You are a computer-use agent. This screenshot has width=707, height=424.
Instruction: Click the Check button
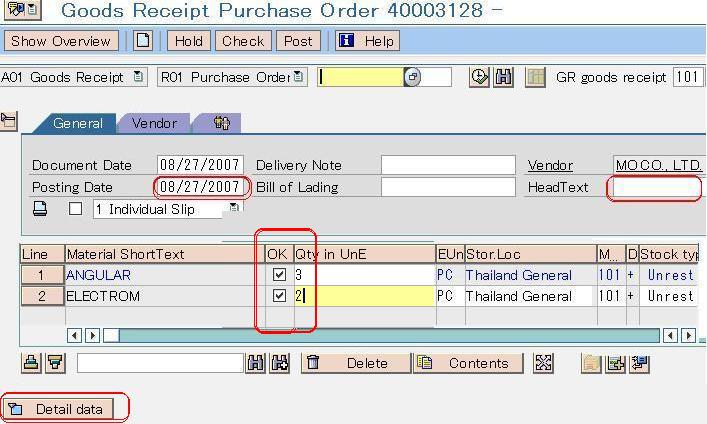pyautogui.click(x=243, y=41)
